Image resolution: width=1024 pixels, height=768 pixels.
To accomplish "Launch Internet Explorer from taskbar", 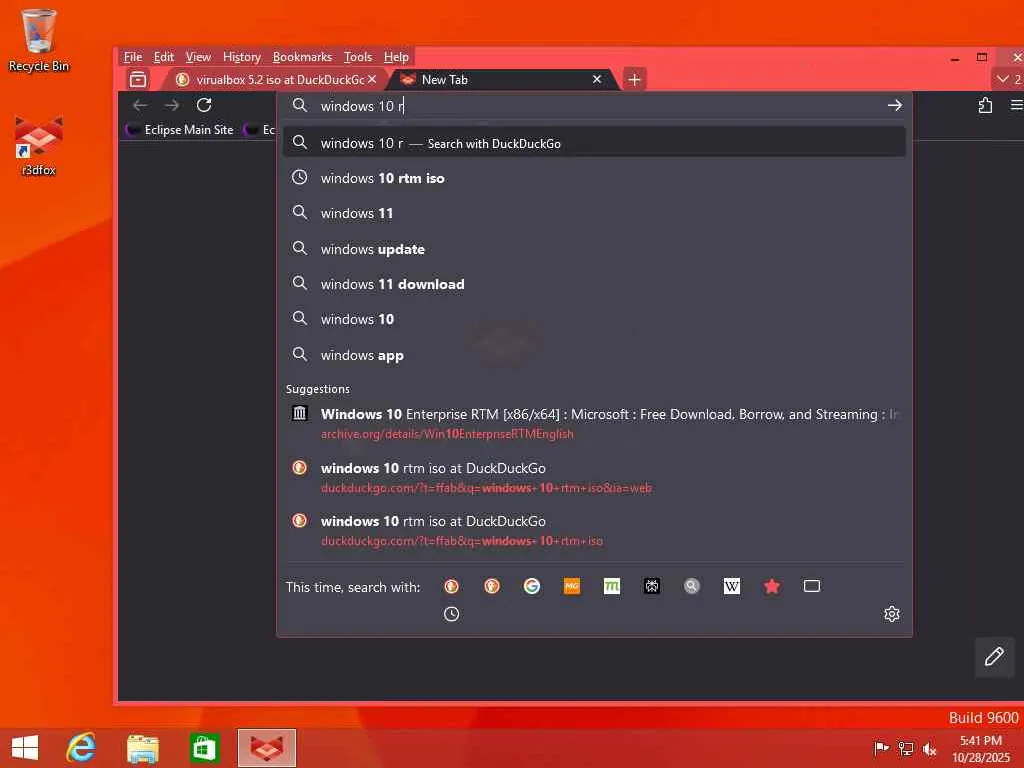I will tap(81, 748).
